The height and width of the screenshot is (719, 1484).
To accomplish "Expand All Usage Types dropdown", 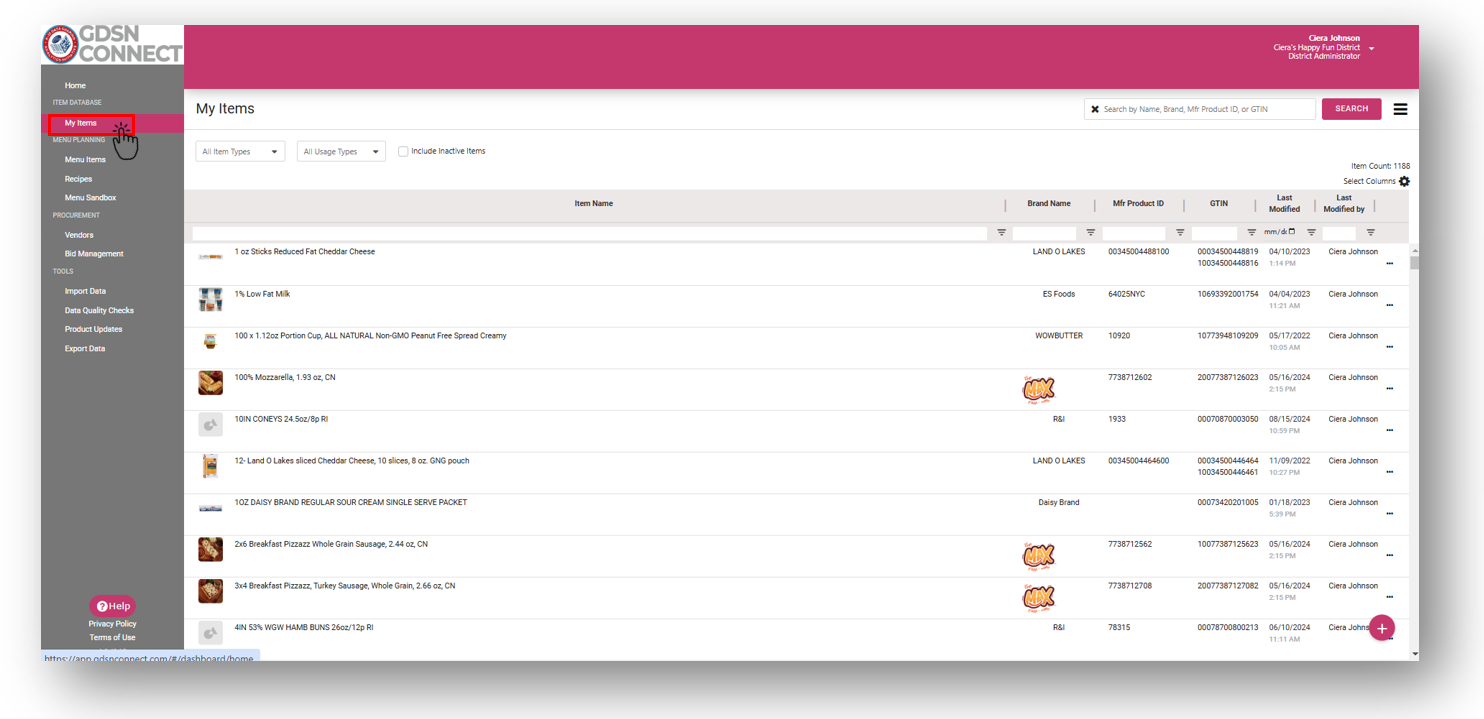I will pyautogui.click(x=341, y=152).
